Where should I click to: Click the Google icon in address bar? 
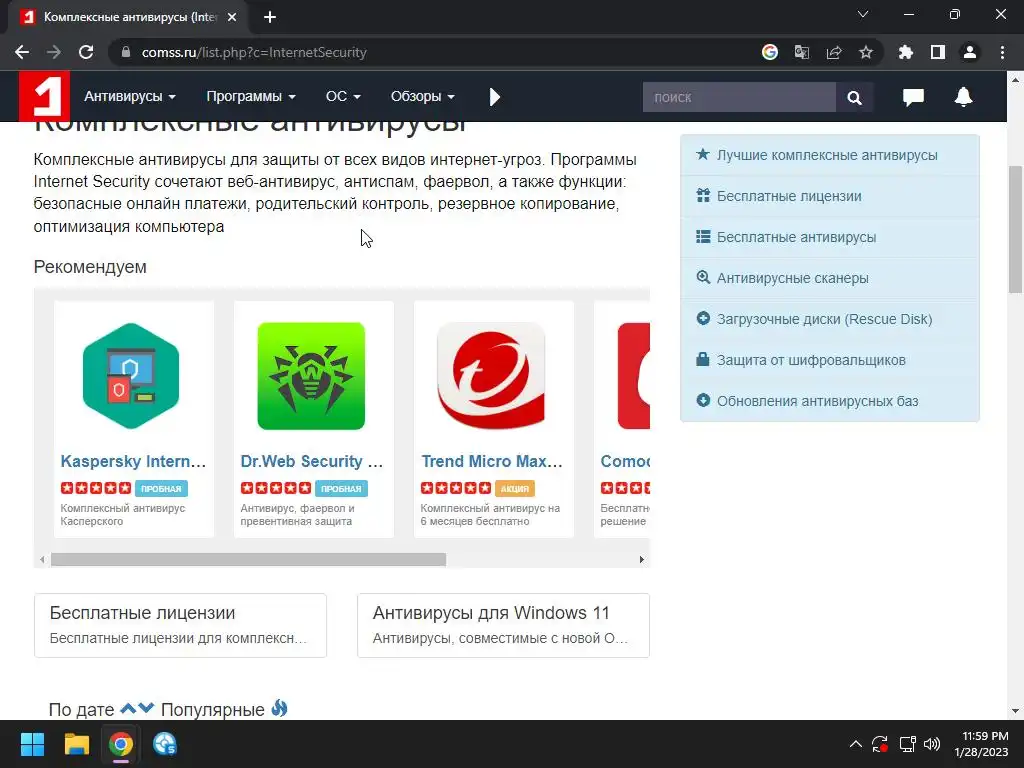pos(770,52)
